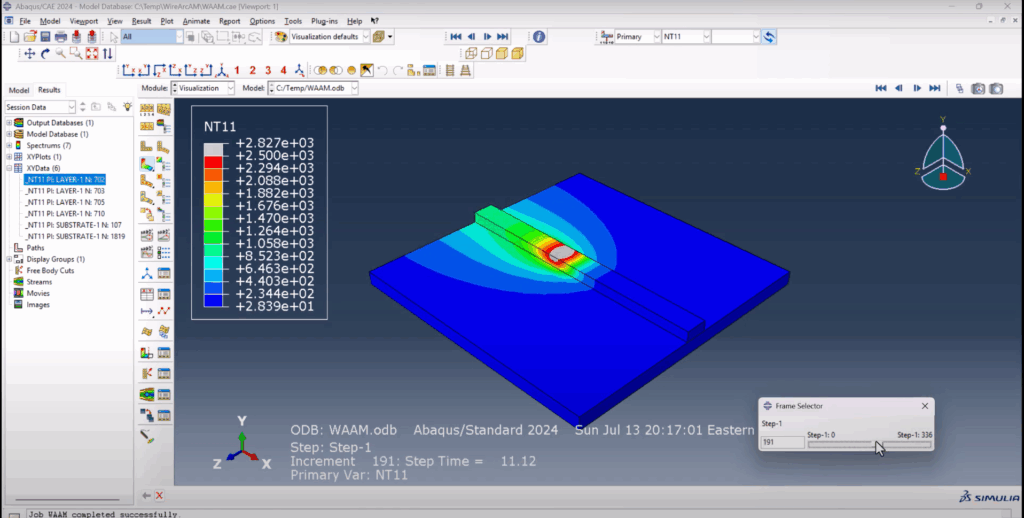Close the Frame Selector dialog

click(x=925, y=406)
